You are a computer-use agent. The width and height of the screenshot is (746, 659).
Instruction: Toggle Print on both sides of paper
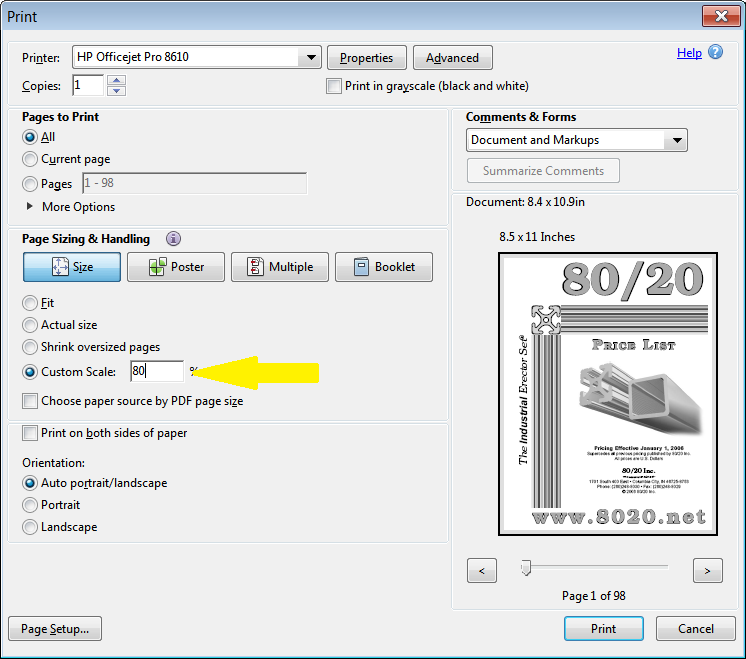point(30,433)
